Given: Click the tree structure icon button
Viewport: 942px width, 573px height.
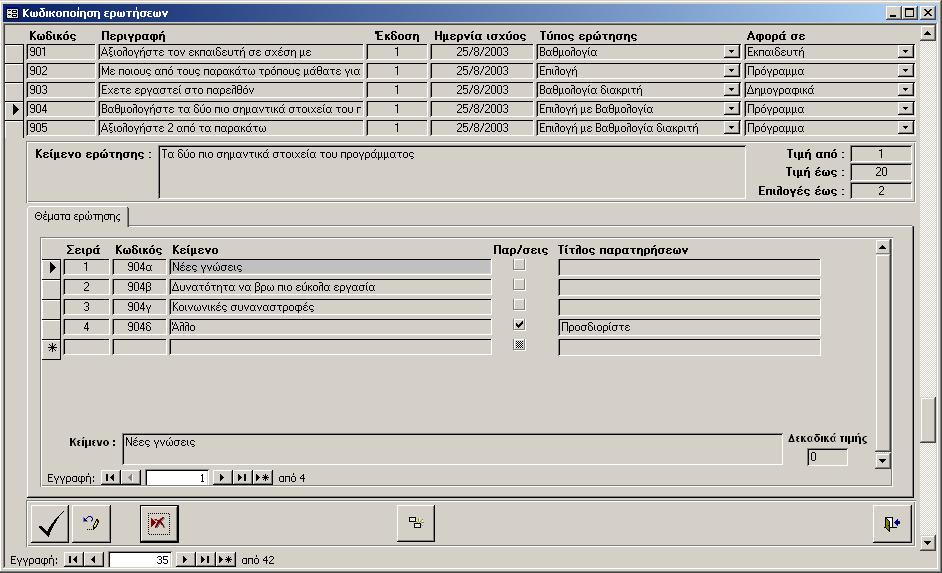Looking at the screenshot, I should [416, 523].
